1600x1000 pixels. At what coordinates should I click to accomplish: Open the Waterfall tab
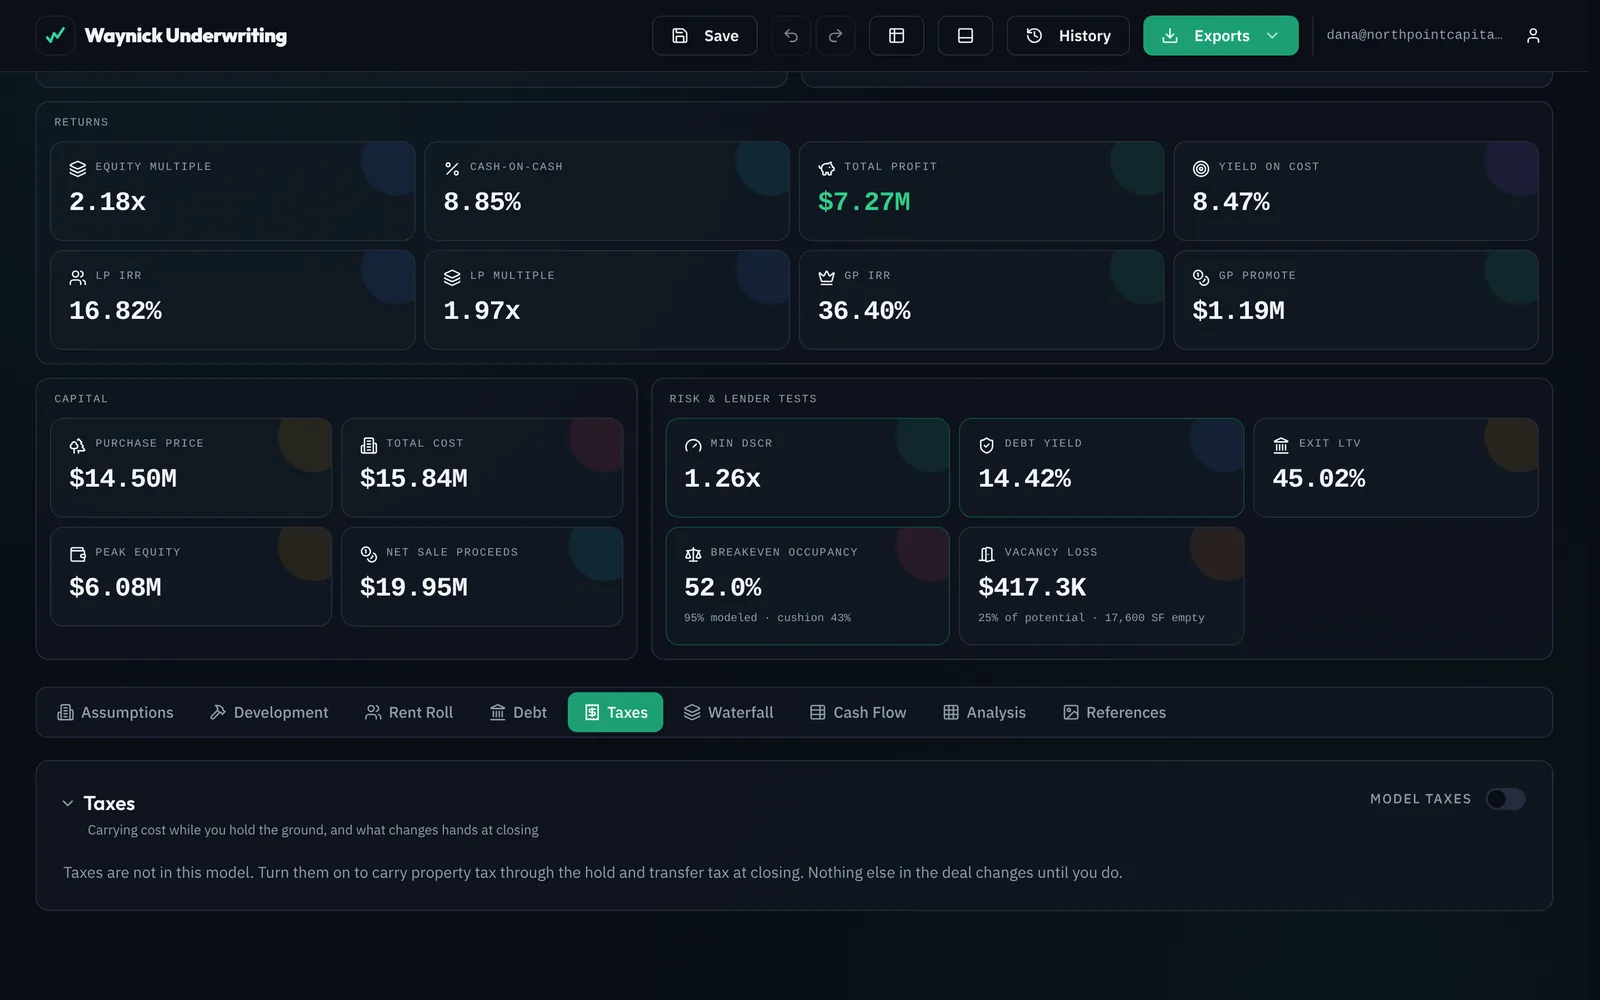(729, 712)
